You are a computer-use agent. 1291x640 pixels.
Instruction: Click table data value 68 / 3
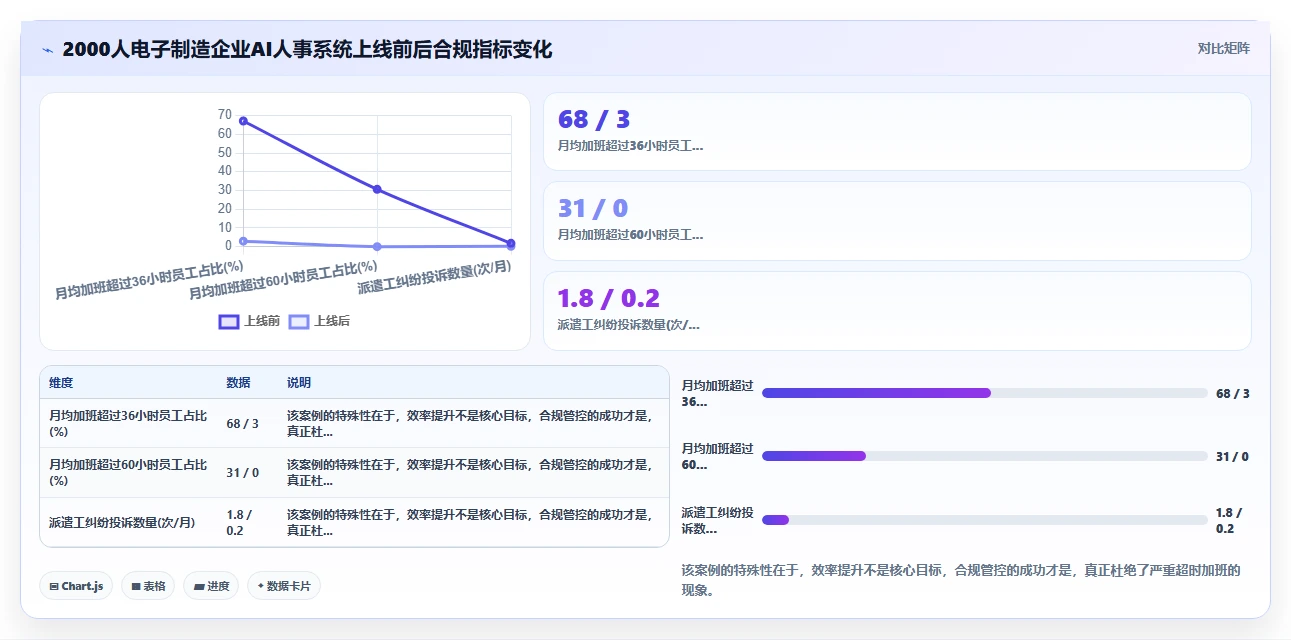tap(243, 423)
